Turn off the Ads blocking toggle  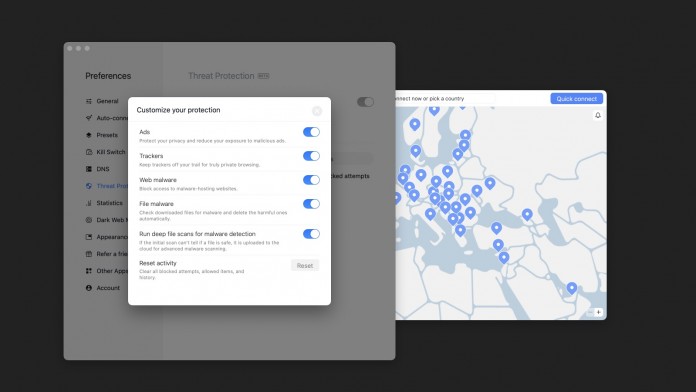click(311, 132)
